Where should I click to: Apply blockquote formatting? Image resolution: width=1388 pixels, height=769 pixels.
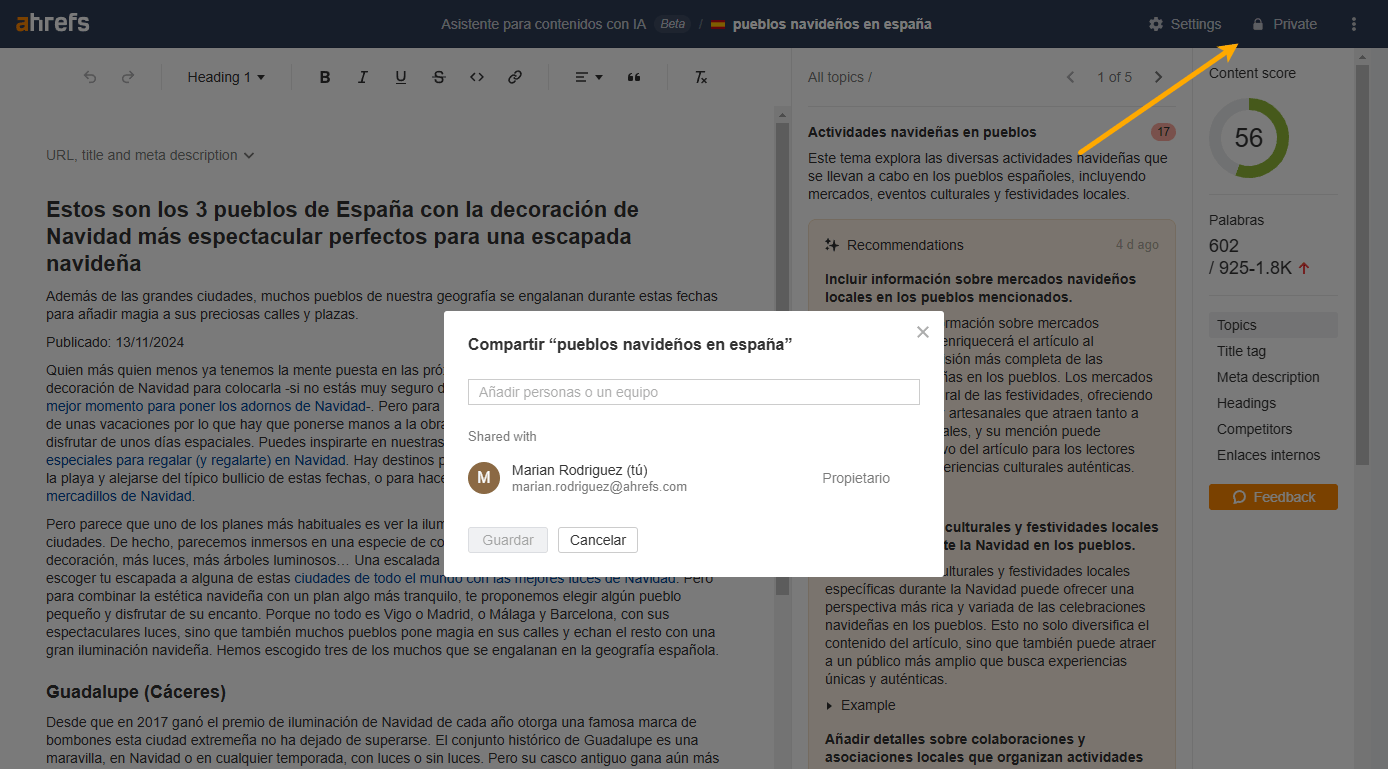pos(633,77)
